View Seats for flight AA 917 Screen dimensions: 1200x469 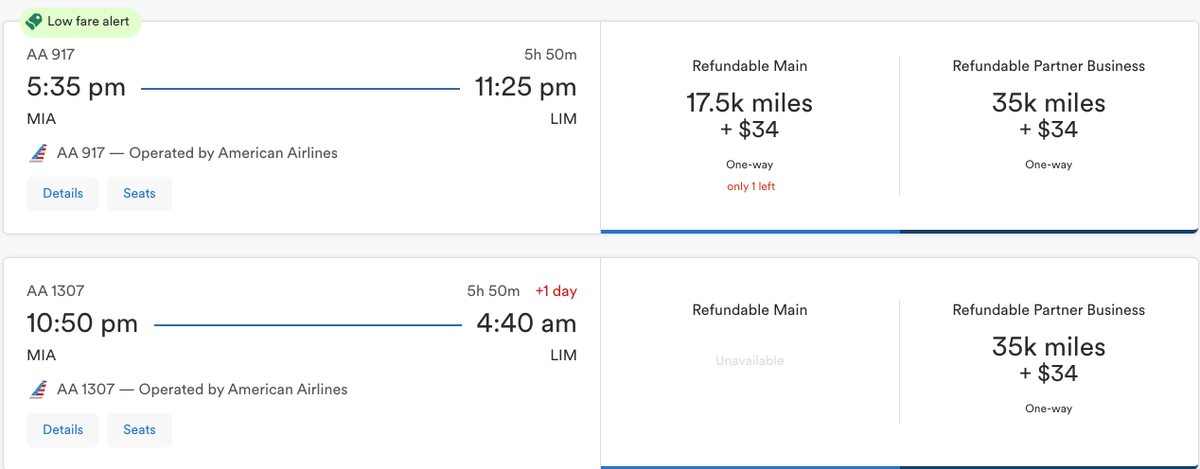point(139,194)
